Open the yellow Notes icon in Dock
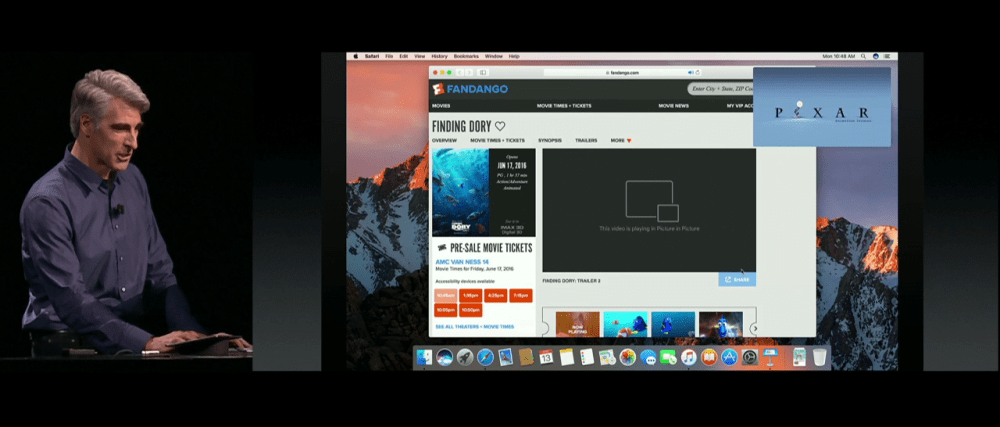1000x427 pixels. pos(566,358)
